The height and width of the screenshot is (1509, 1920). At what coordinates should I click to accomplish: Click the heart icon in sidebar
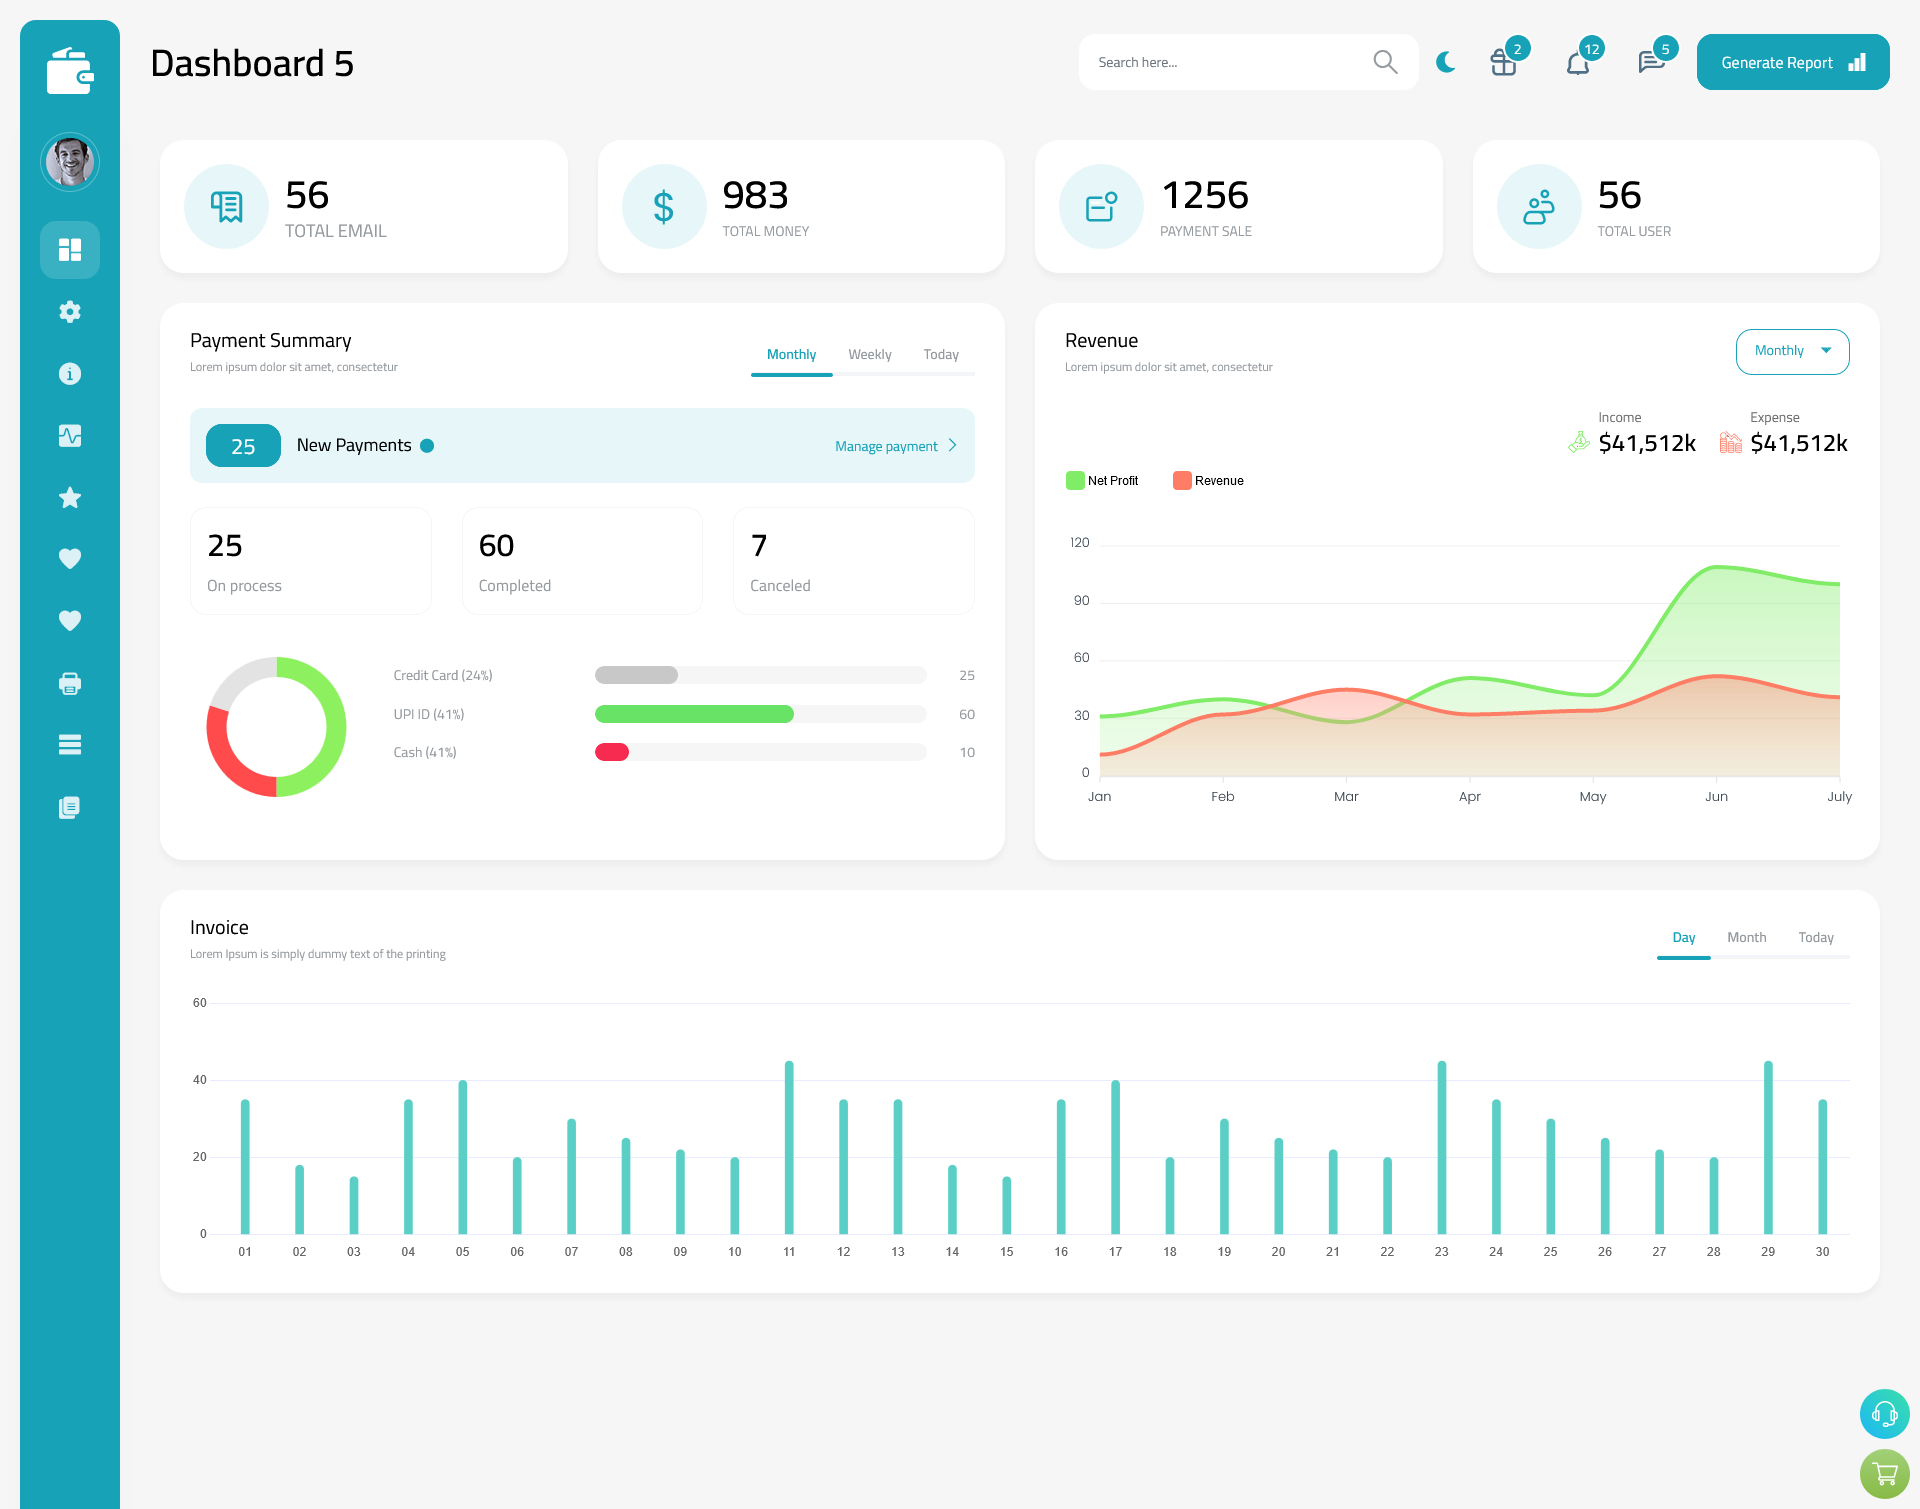point(70,558)
